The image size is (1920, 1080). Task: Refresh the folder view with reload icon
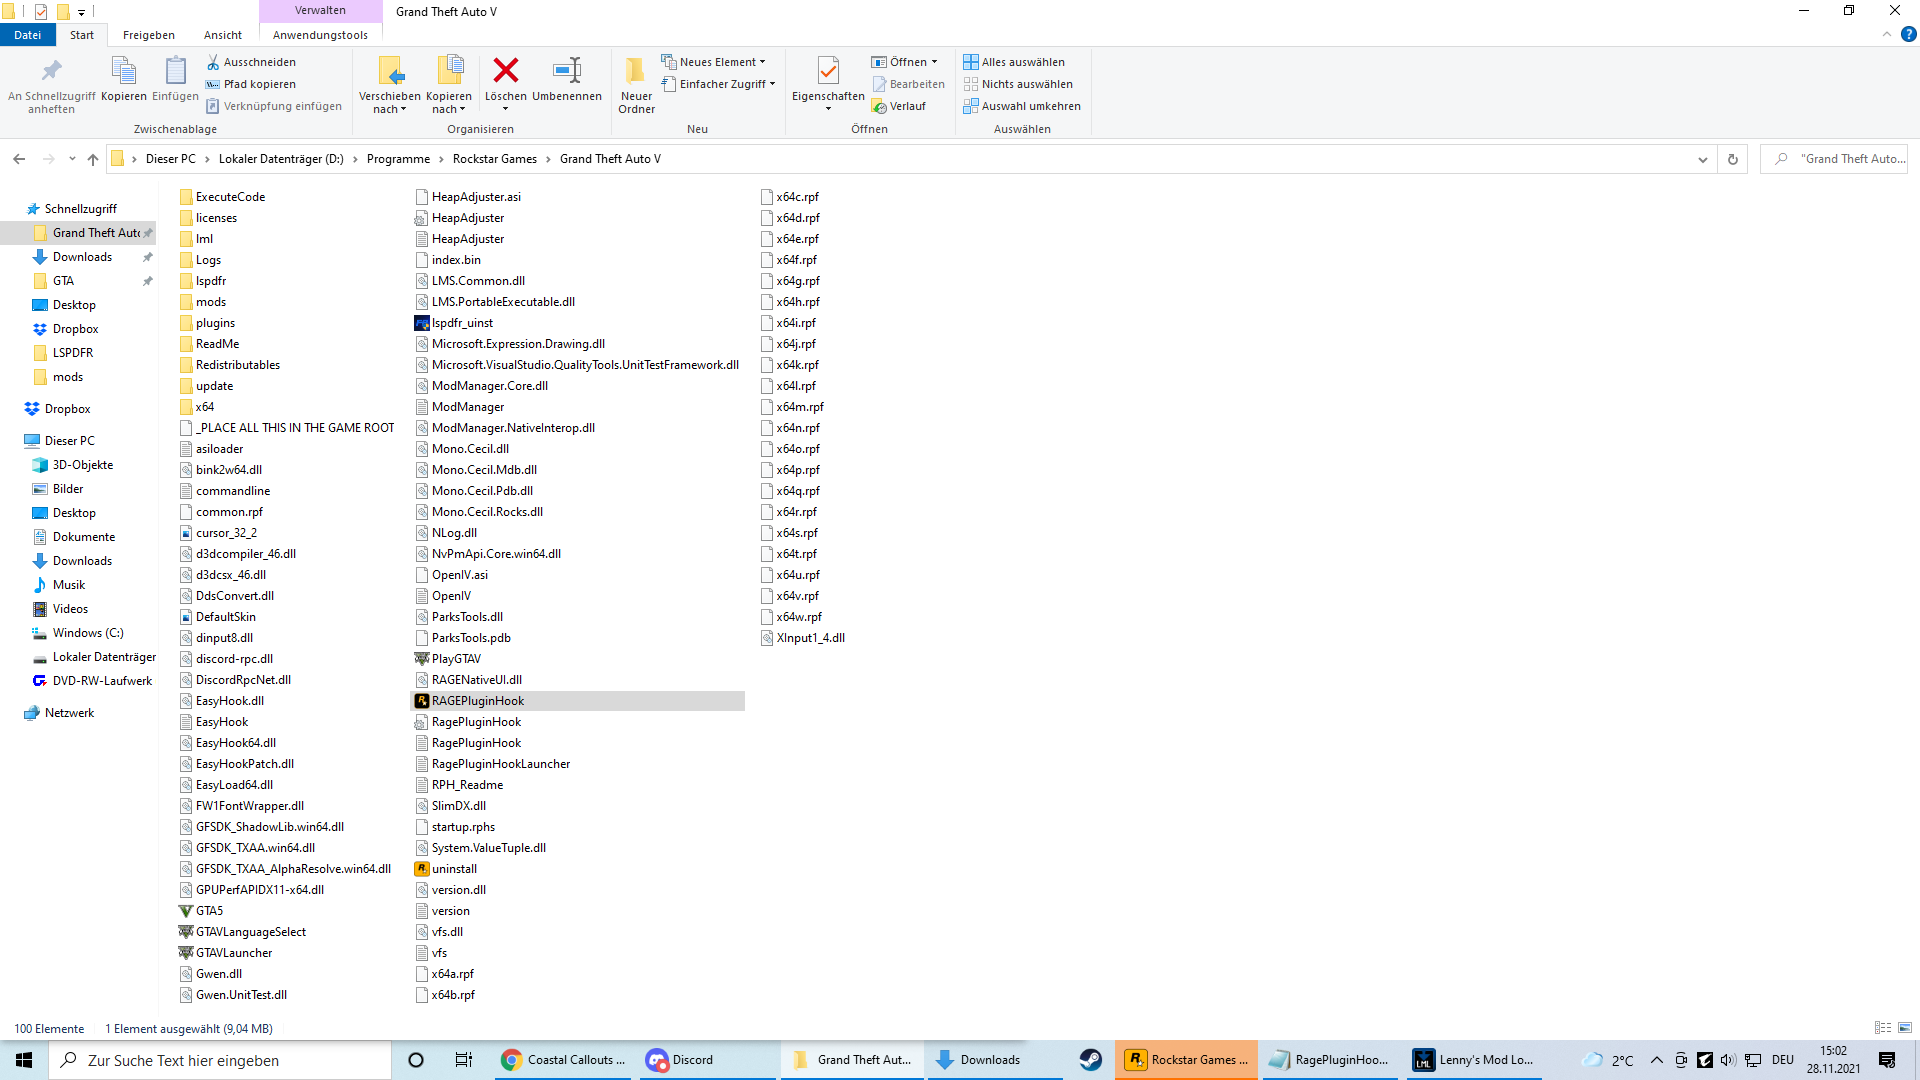click(x=1733, y=159)
